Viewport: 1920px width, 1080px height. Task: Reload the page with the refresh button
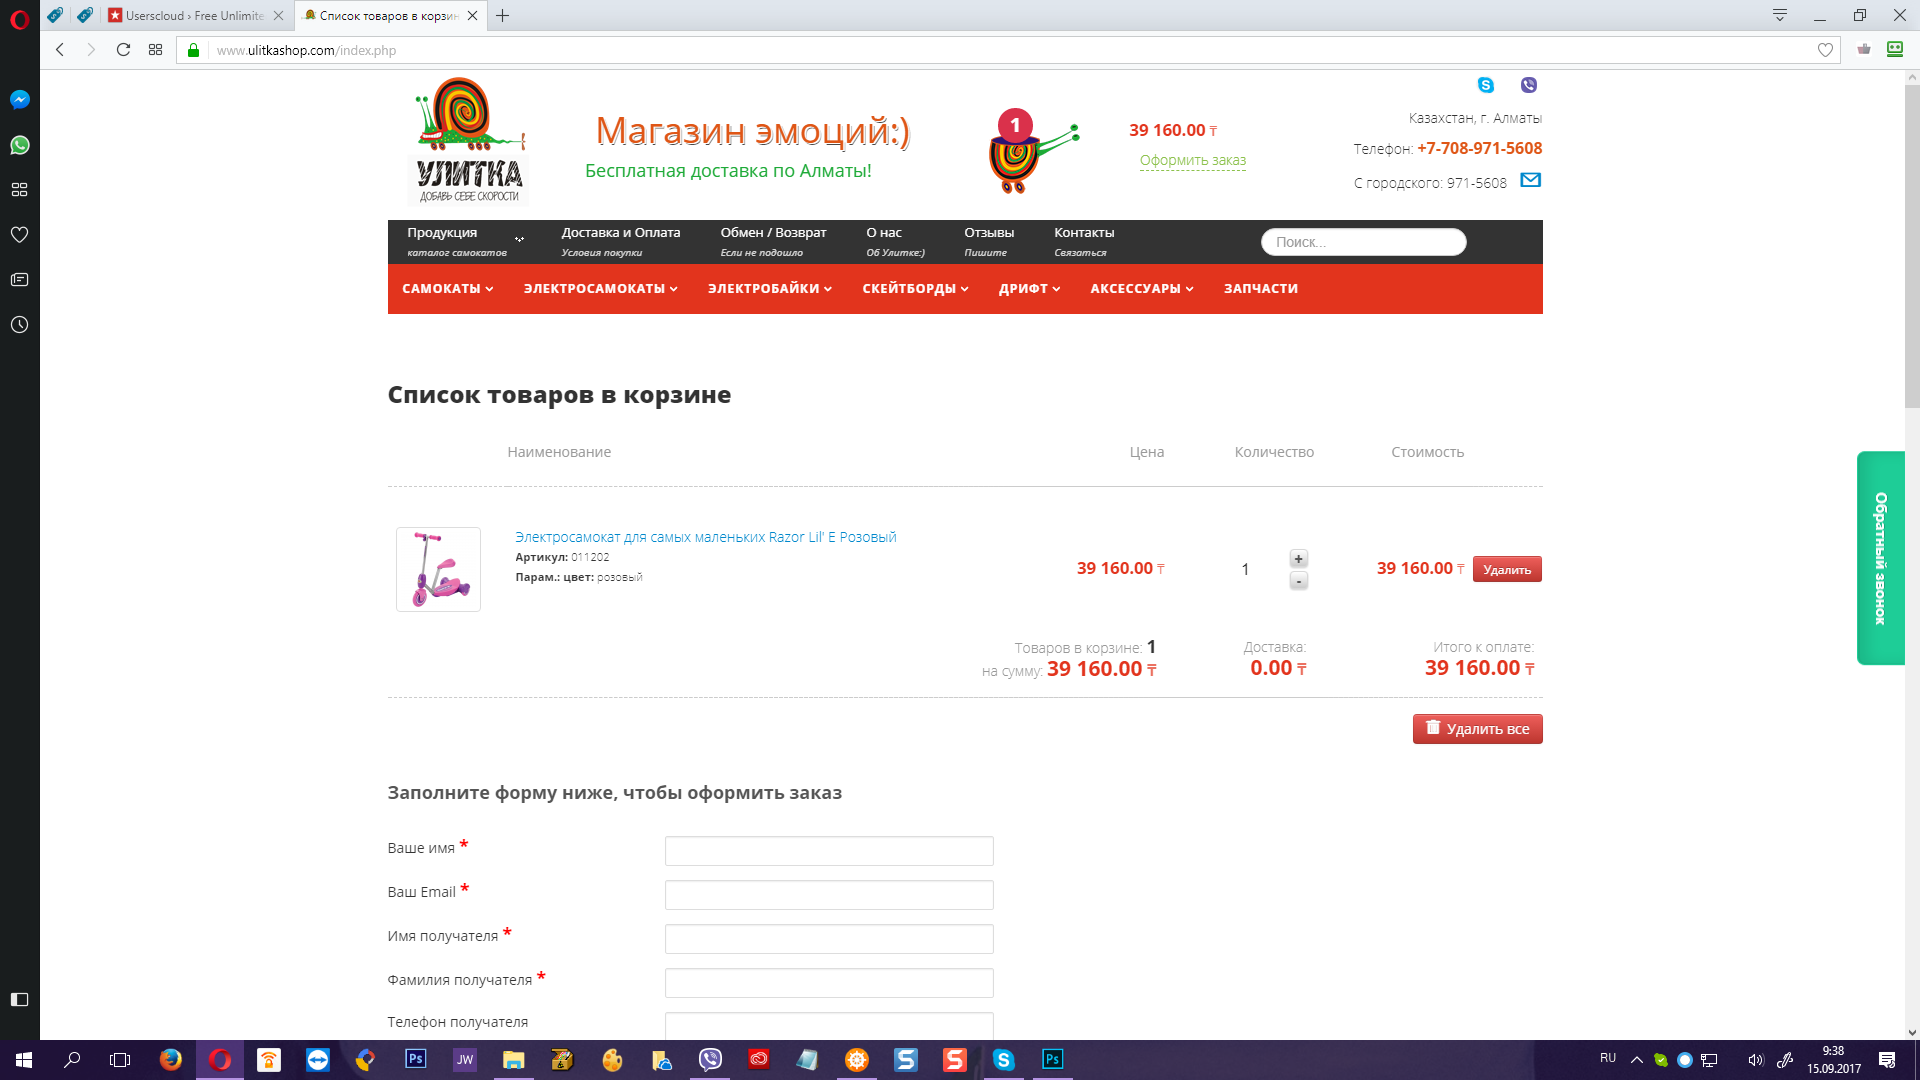[123, 50]
